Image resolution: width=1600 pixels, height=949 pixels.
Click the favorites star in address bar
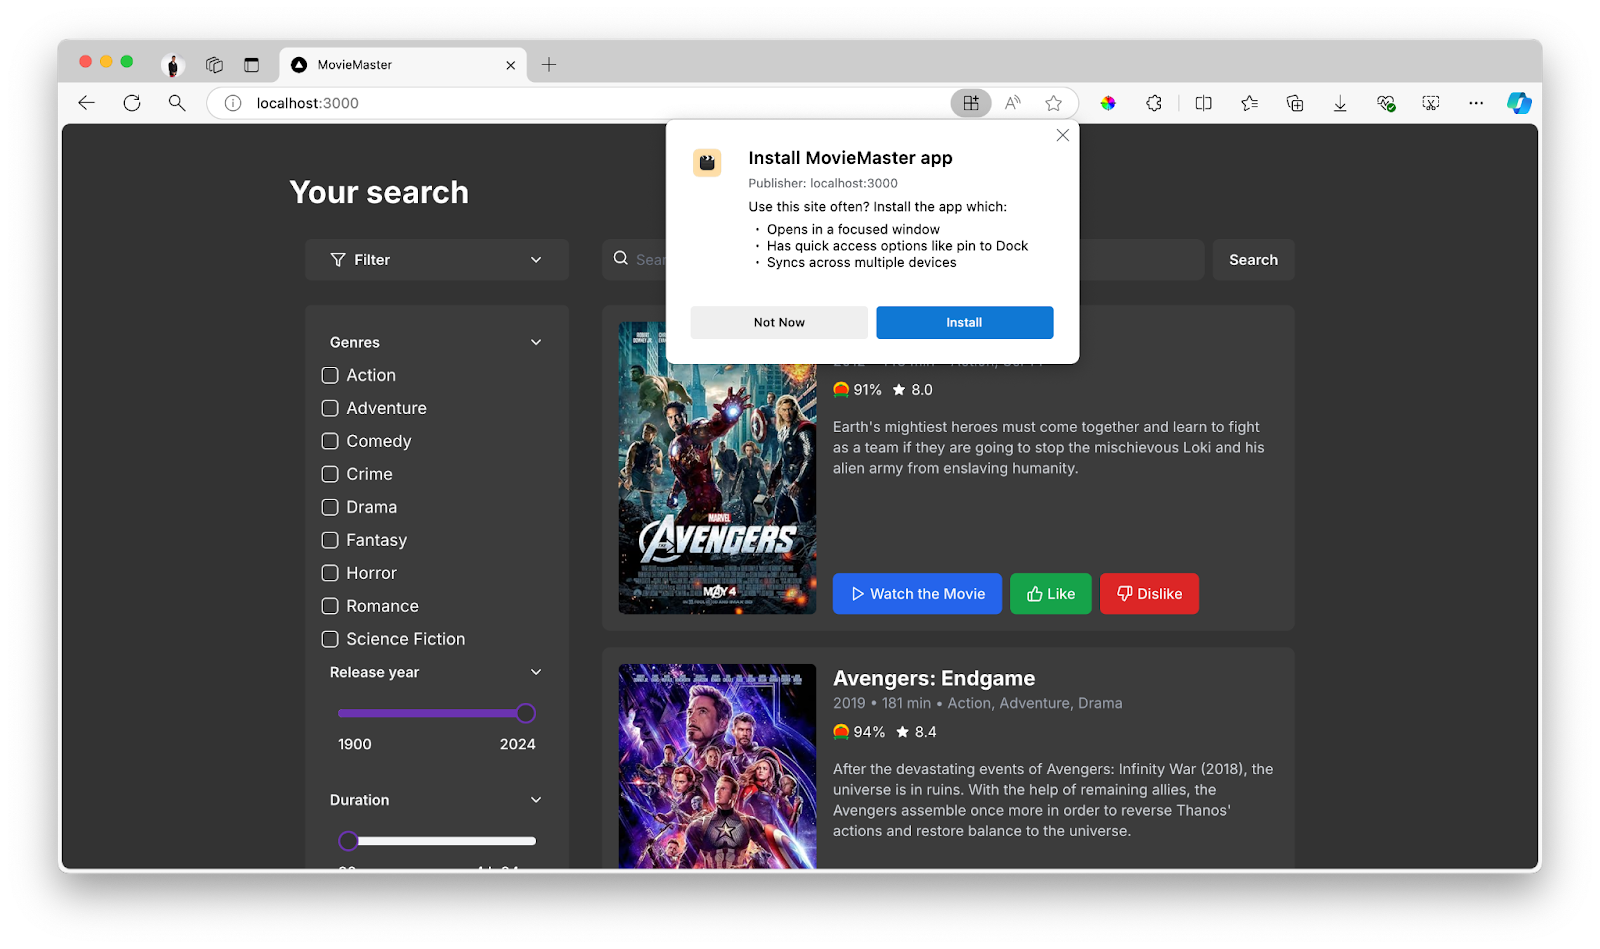click(1053, 103)
